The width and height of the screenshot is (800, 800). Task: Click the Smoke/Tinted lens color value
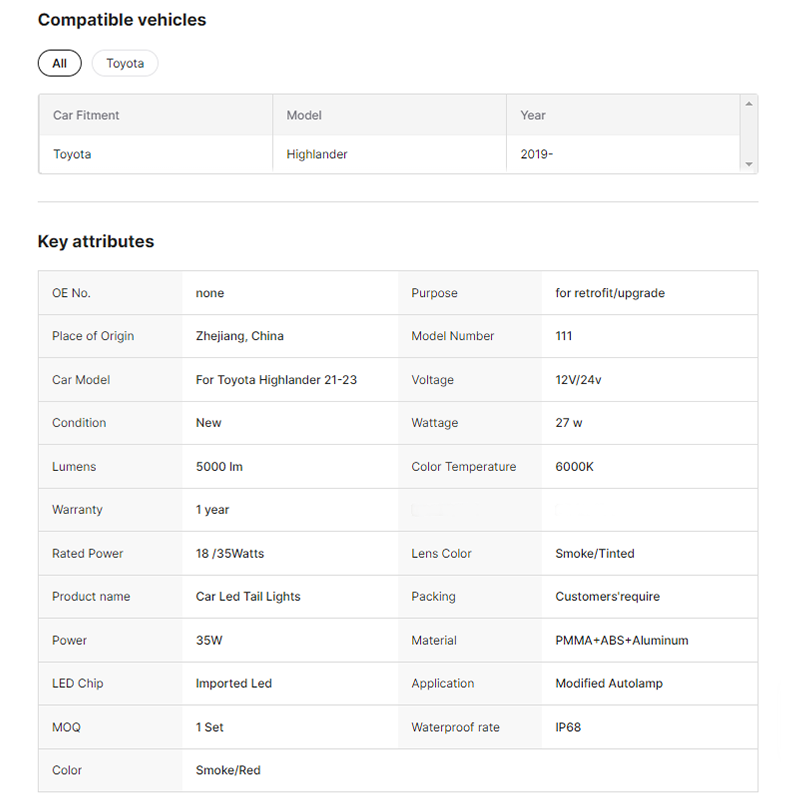point(595,553)
